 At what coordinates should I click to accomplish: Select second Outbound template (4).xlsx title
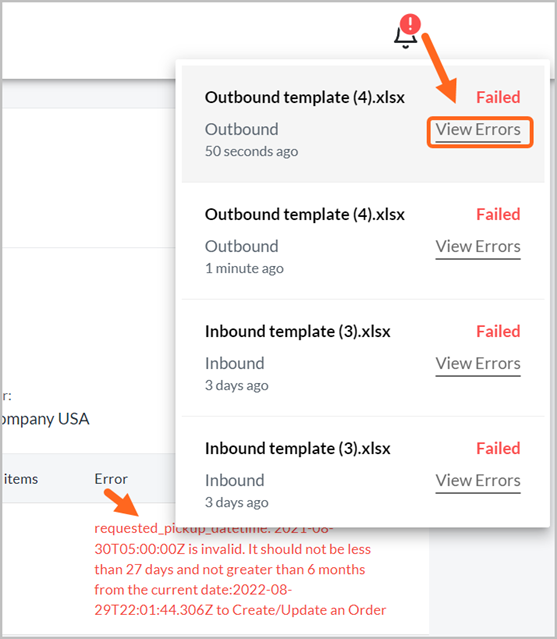point(305,215)
